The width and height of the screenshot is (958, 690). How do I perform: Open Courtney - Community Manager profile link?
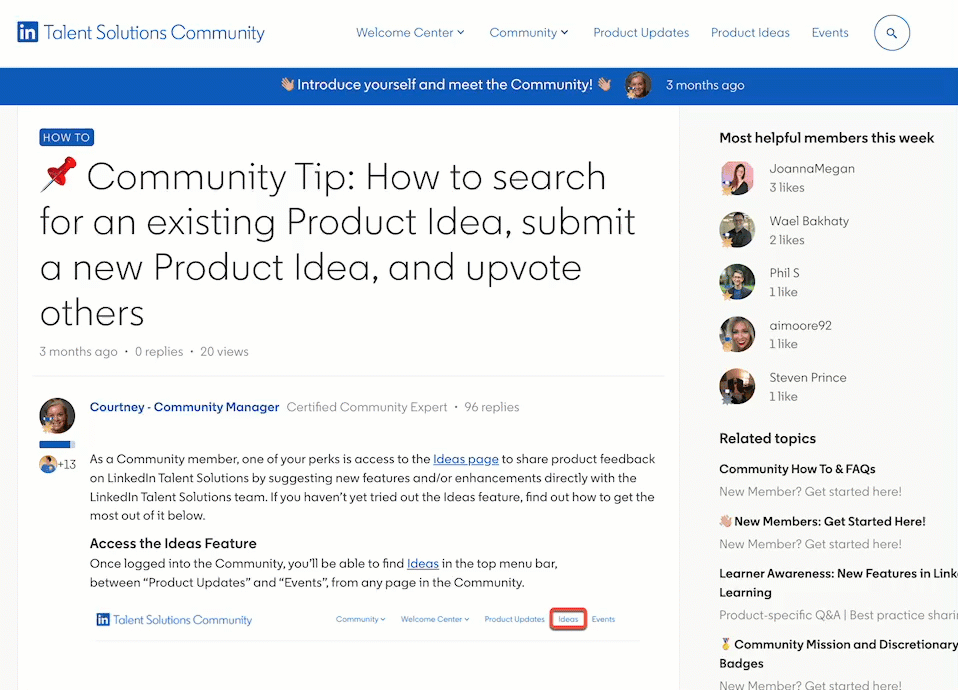(x=185, y=407)
